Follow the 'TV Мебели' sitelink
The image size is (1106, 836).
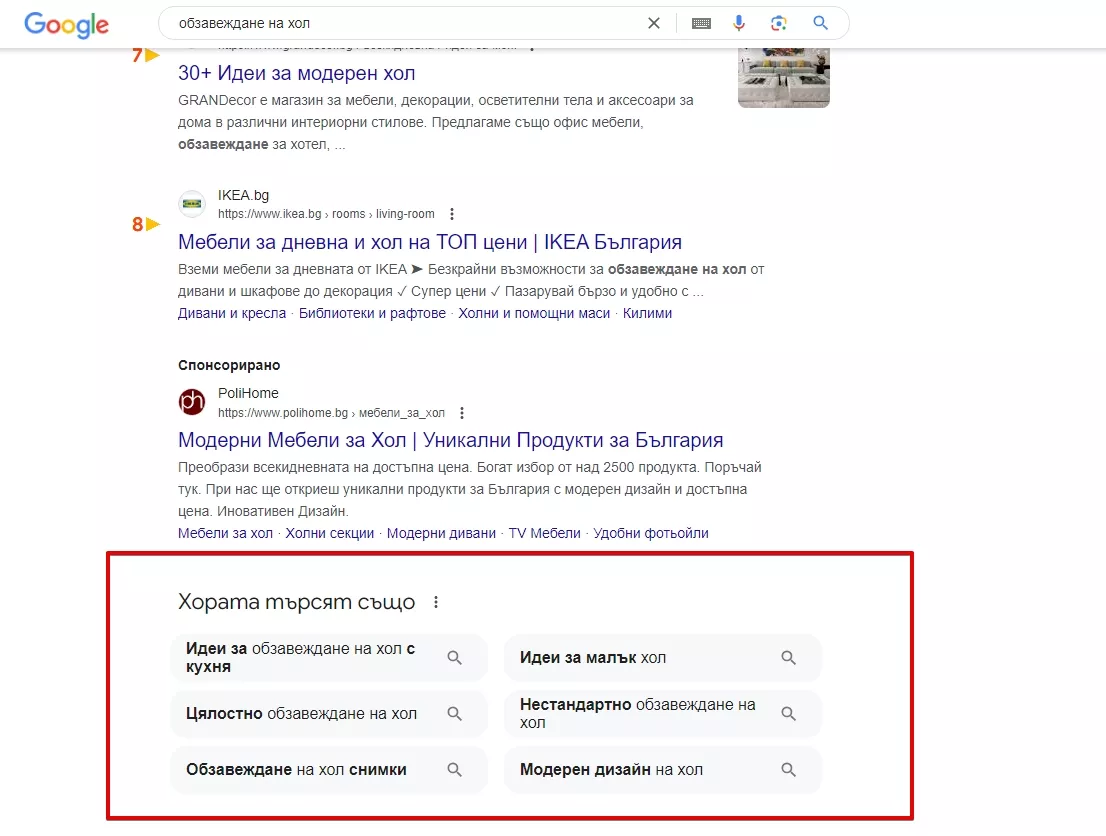(x=545, y=533)
